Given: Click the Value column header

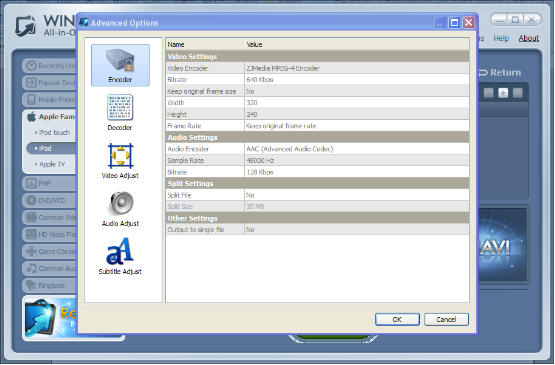Looking at the screenshot, I should click(x=357, y=44).
